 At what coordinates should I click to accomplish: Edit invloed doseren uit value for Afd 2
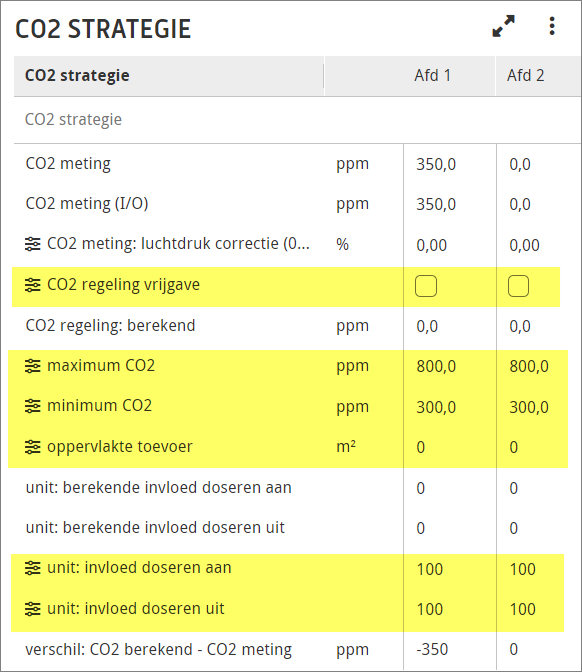point(522,609)
